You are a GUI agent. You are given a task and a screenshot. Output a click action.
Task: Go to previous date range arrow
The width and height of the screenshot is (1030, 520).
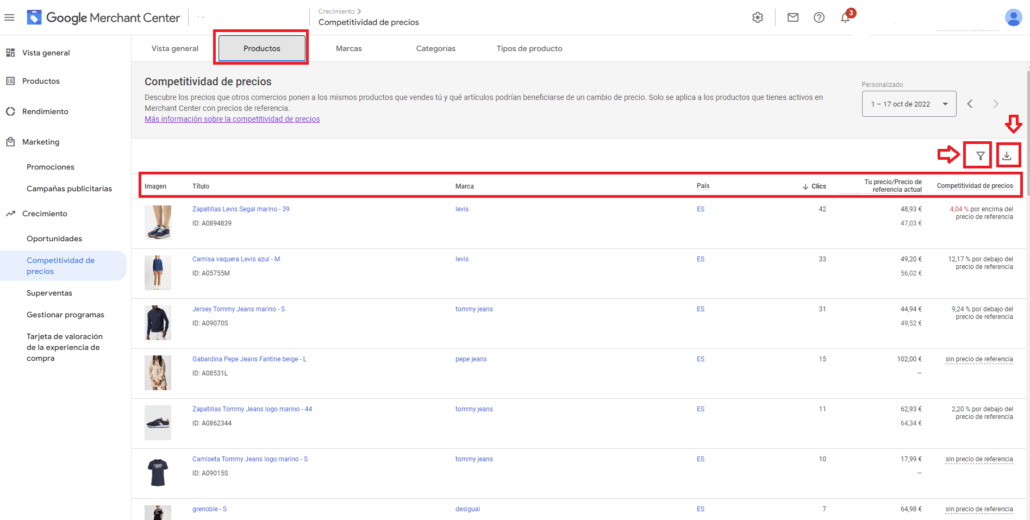970,103
